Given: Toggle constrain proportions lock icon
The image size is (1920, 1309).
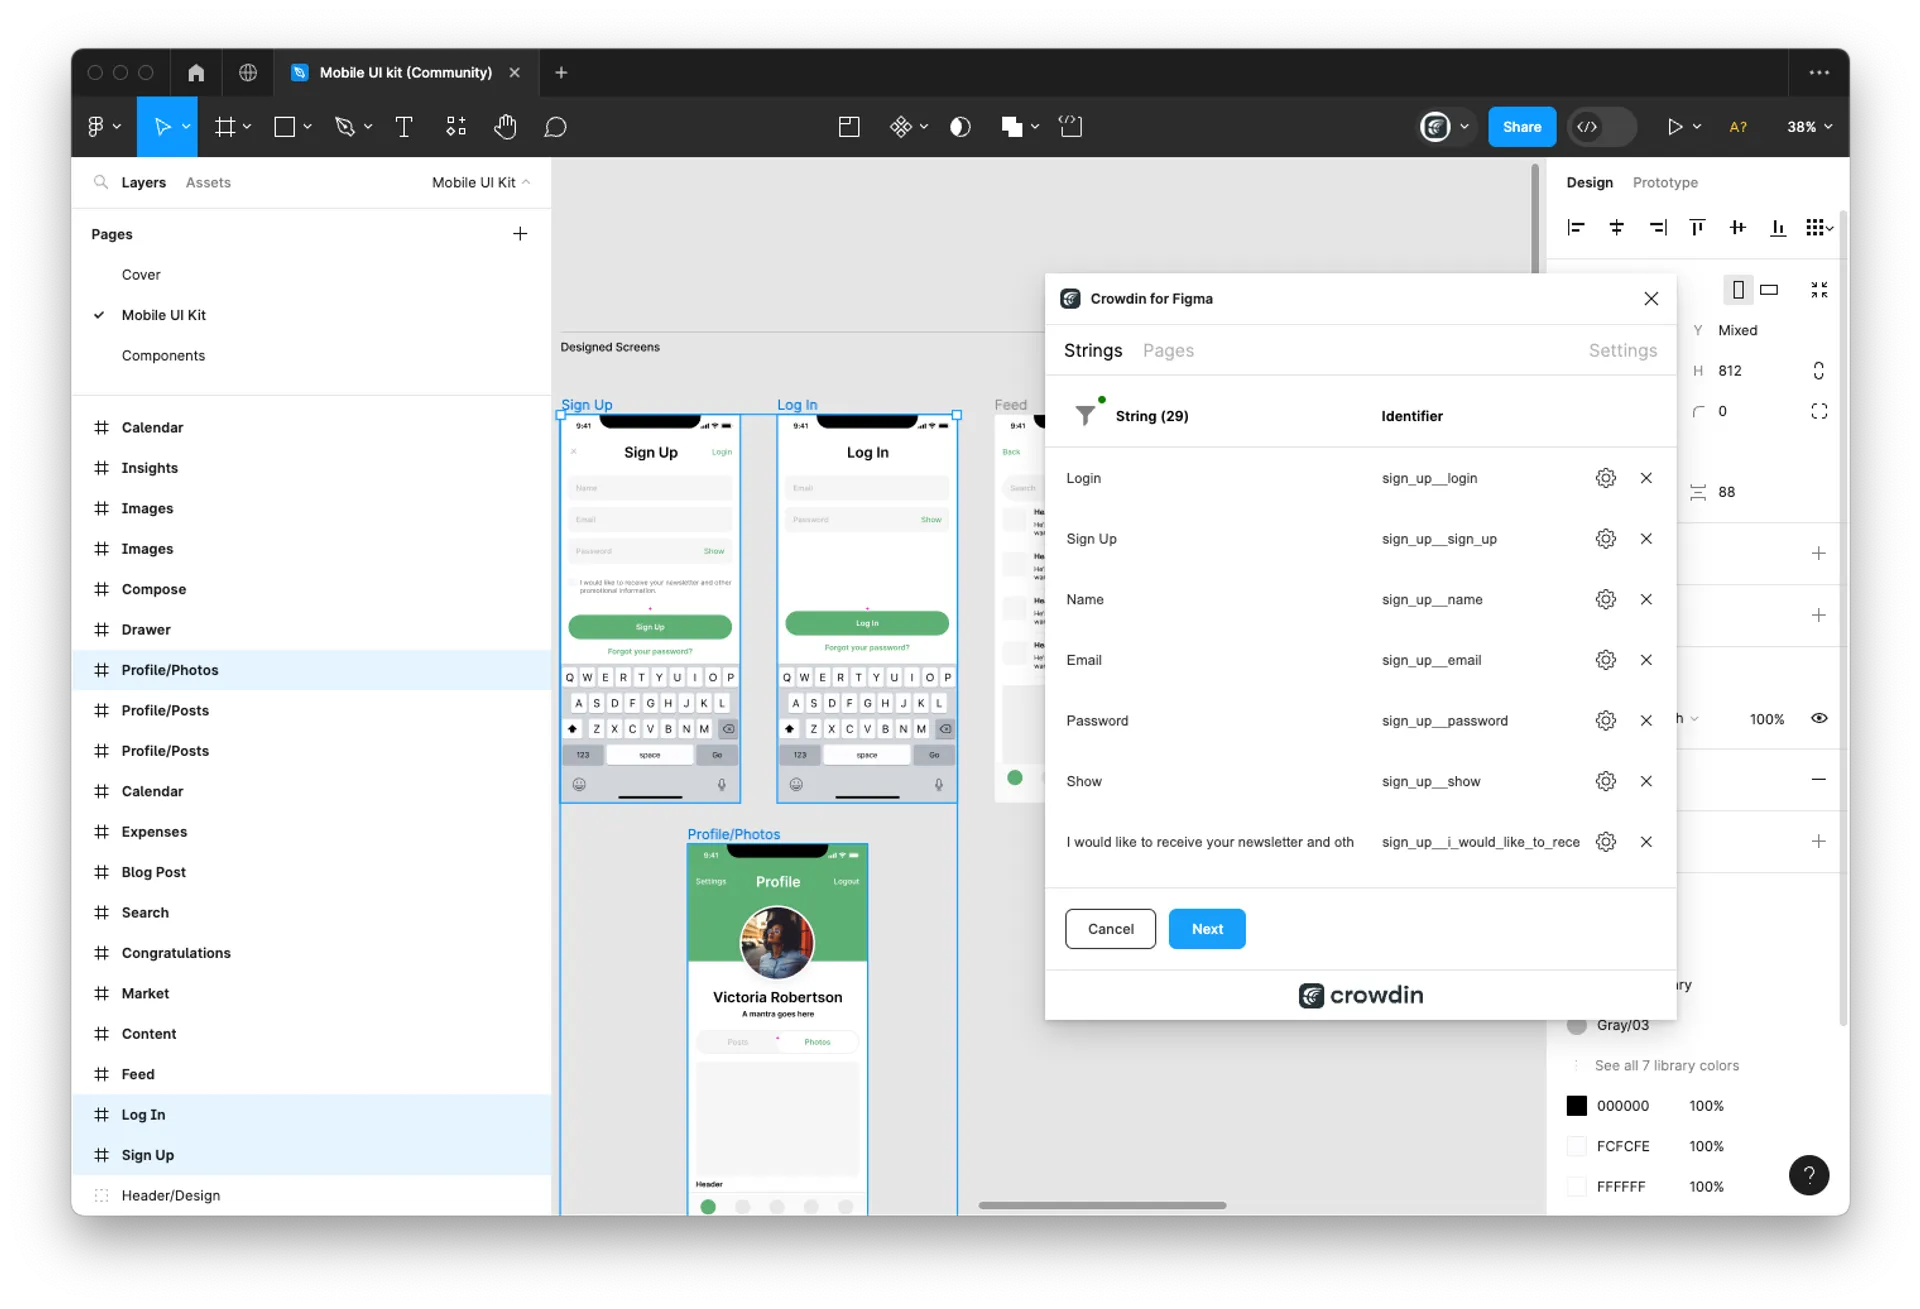Looking at the screenshot, I should point(1818,370).
